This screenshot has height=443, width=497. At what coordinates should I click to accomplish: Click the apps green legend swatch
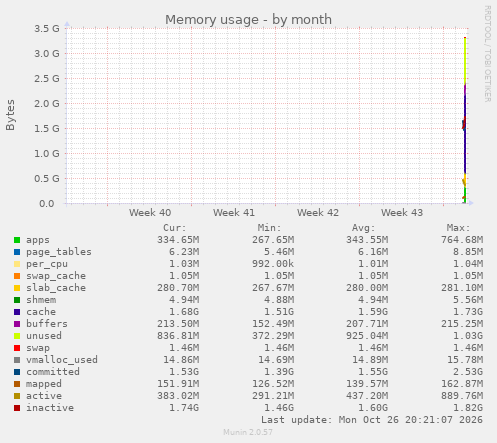click(x=17, y=240)
